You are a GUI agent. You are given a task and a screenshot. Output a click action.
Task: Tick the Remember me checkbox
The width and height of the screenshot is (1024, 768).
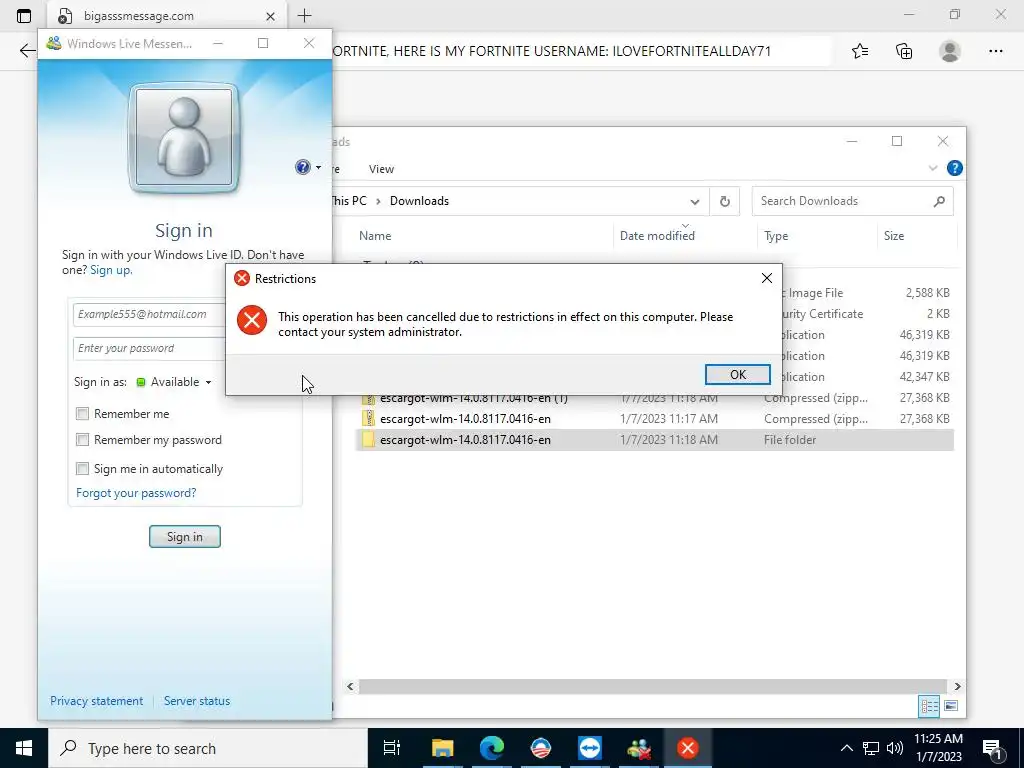tap(82, 413)
